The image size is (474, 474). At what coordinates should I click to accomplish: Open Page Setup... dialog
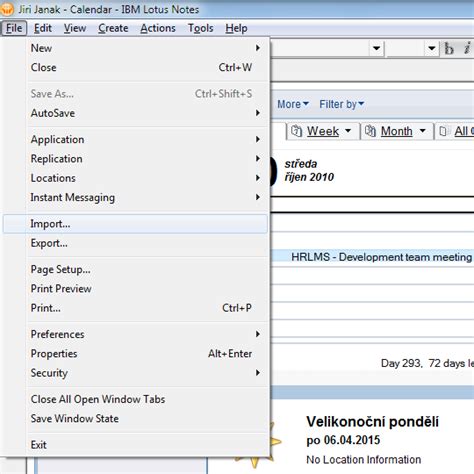(135, 269)
